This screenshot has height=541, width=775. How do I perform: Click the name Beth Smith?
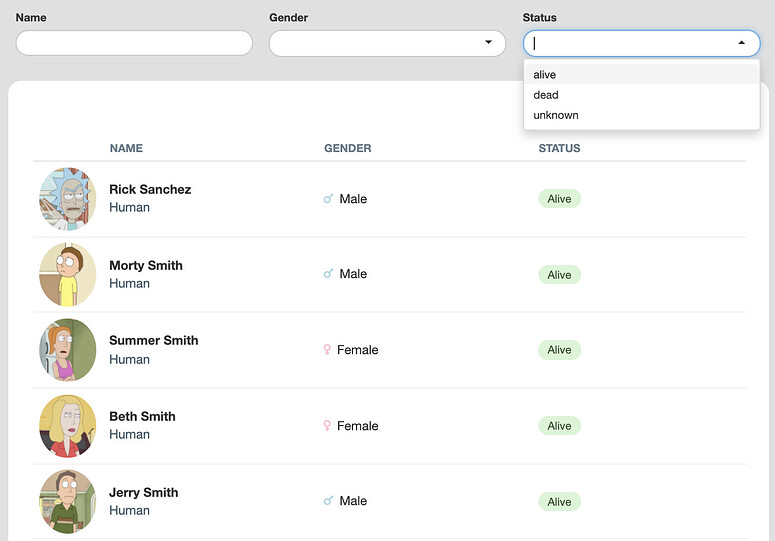(142, 416)
